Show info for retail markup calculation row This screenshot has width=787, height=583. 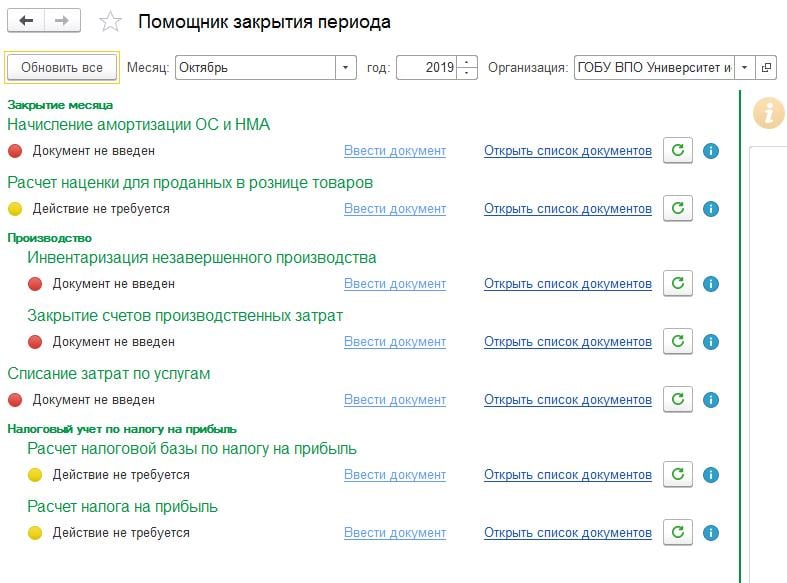[711, 209]
